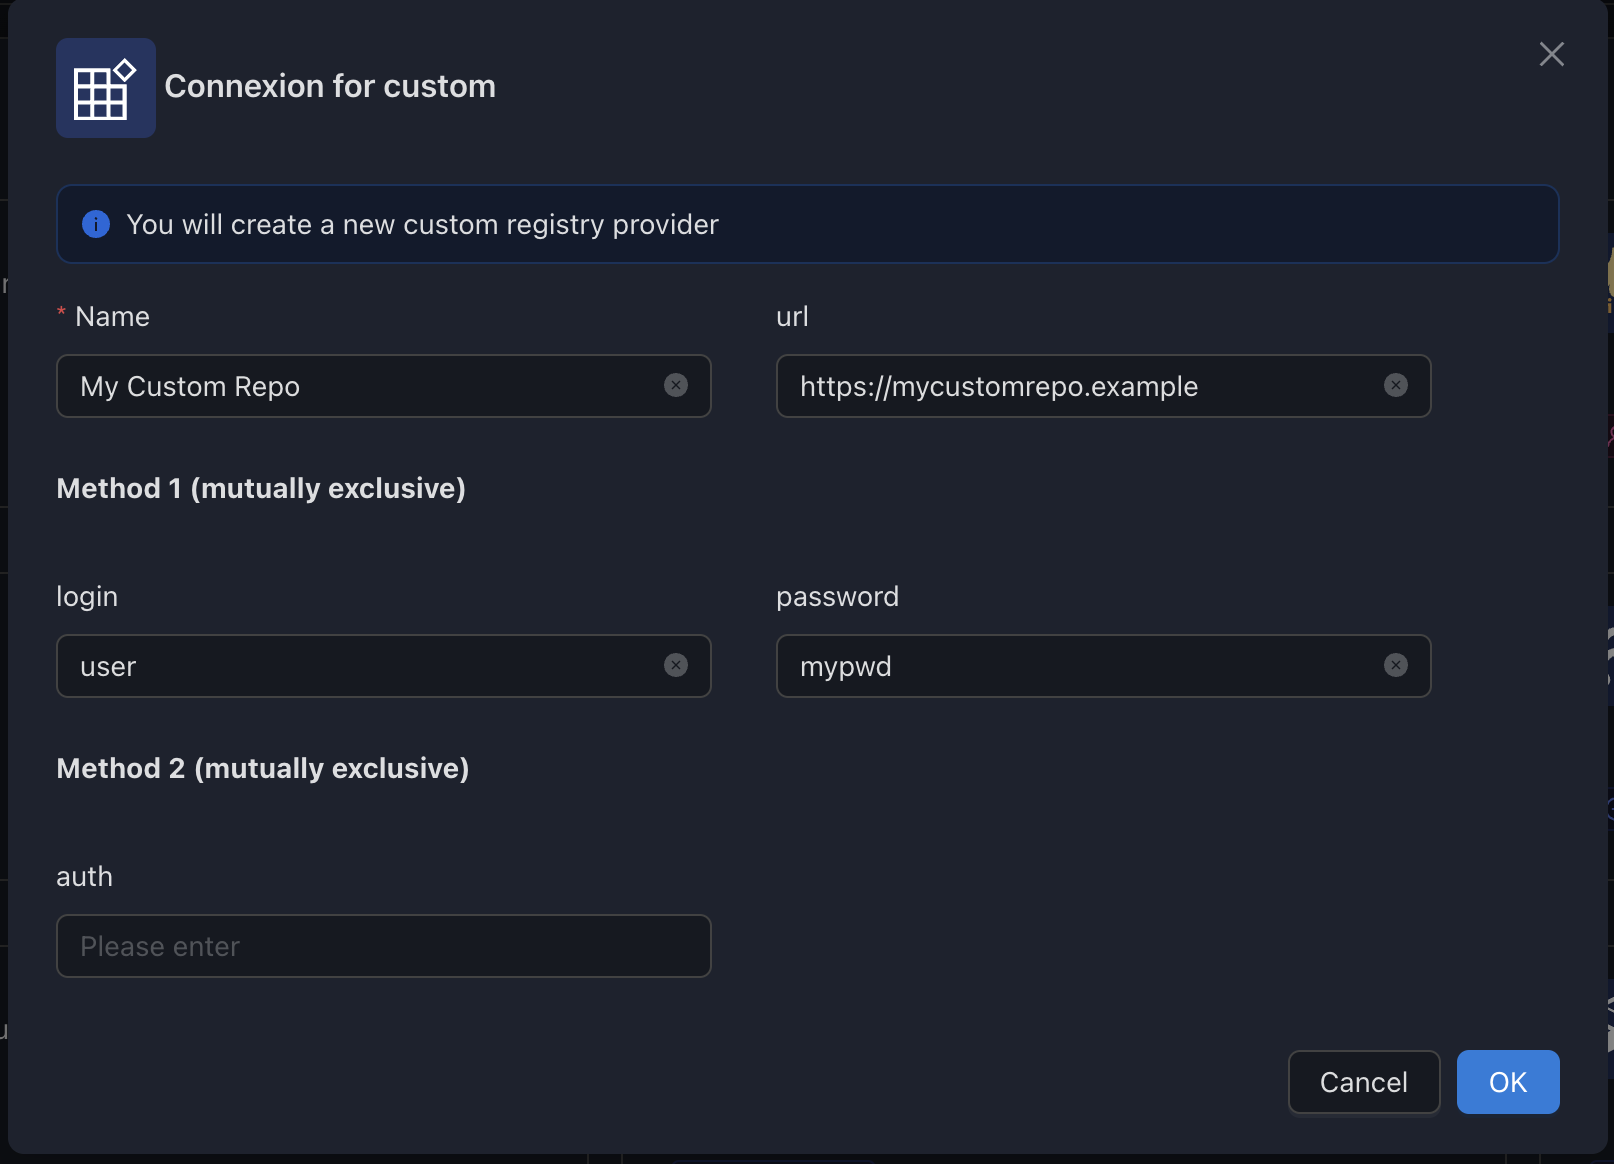Click the custom registry grid icon
The width and height of the screenshot is (1614, 1164).
pyautogui.click(x=105, y=88)
